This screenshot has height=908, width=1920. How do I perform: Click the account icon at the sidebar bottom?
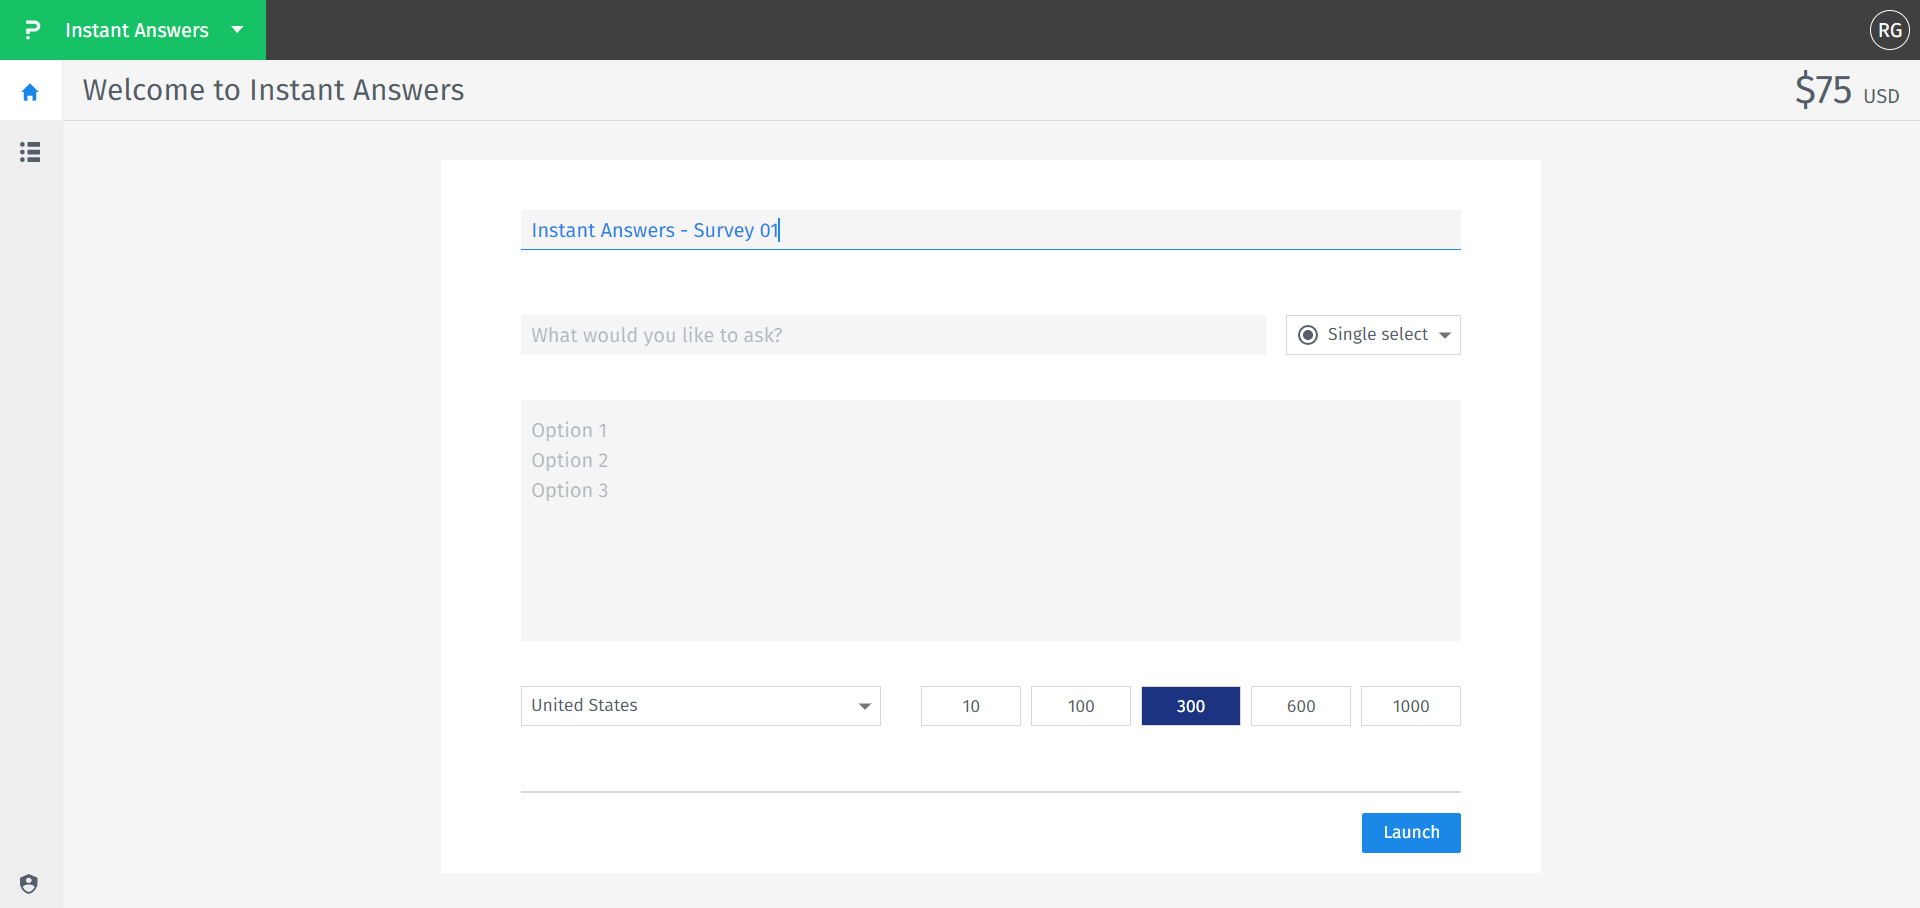click(x=29, y=883)
